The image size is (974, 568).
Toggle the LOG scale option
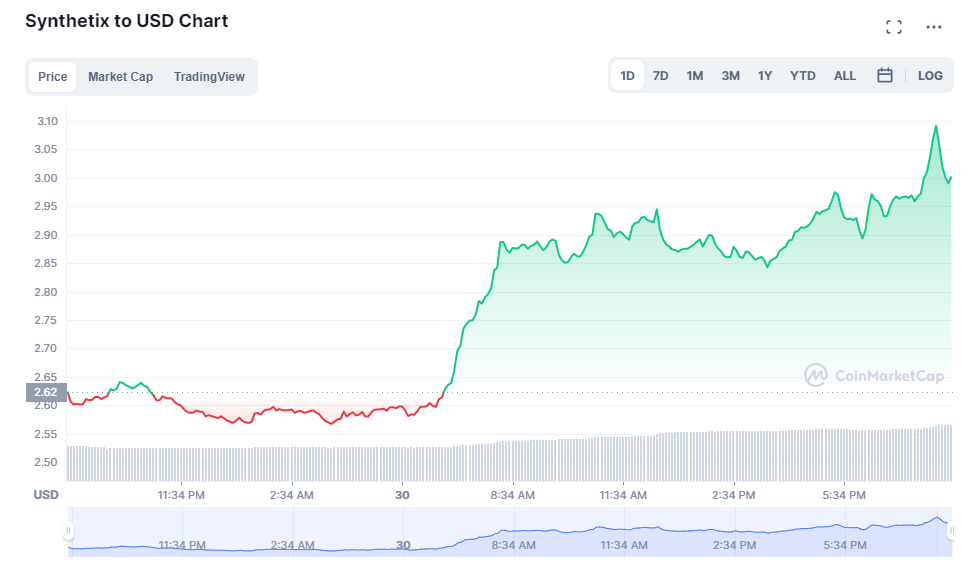click(x=930, y=76)
